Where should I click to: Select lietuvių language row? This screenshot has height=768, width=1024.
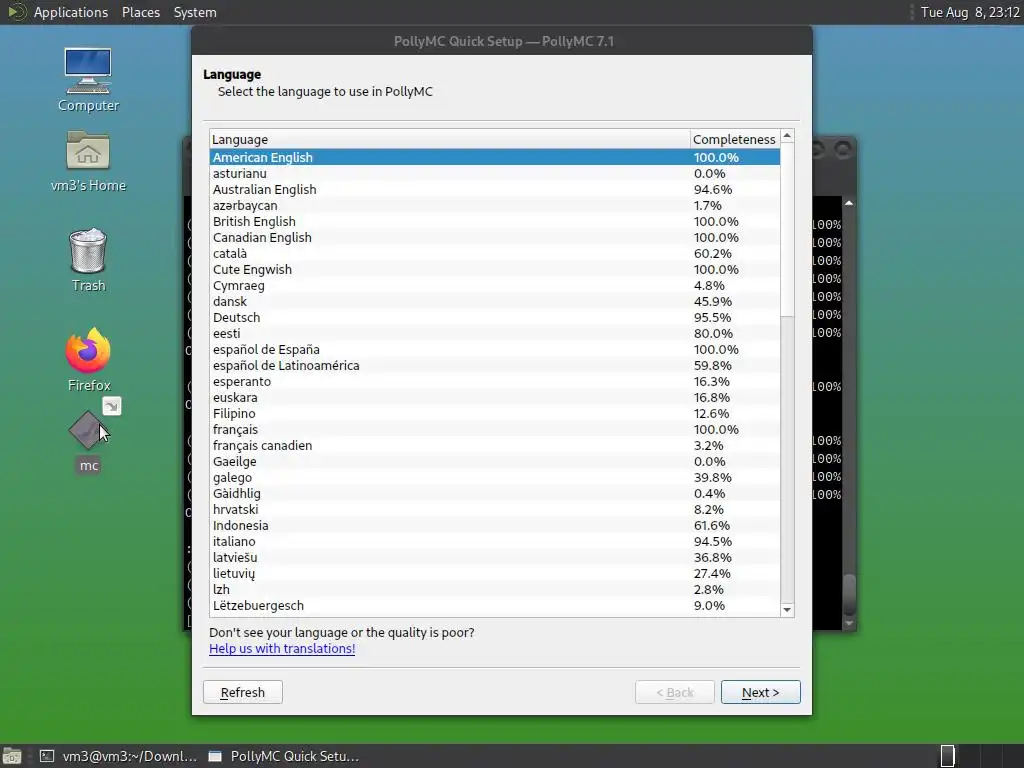click(x=495, y=573)
